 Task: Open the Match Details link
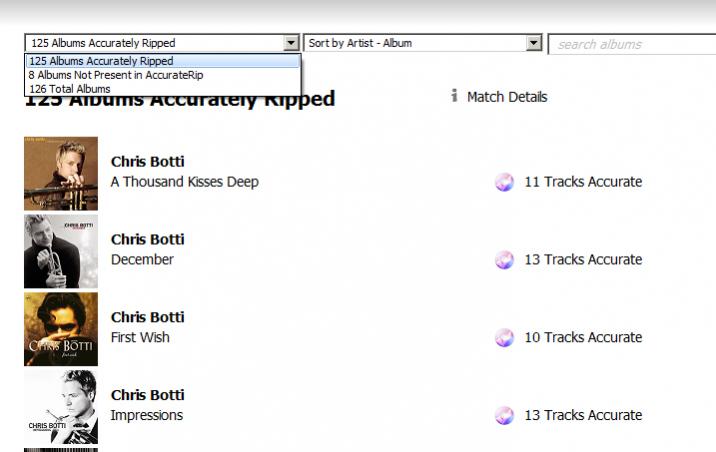coord(507,97)
